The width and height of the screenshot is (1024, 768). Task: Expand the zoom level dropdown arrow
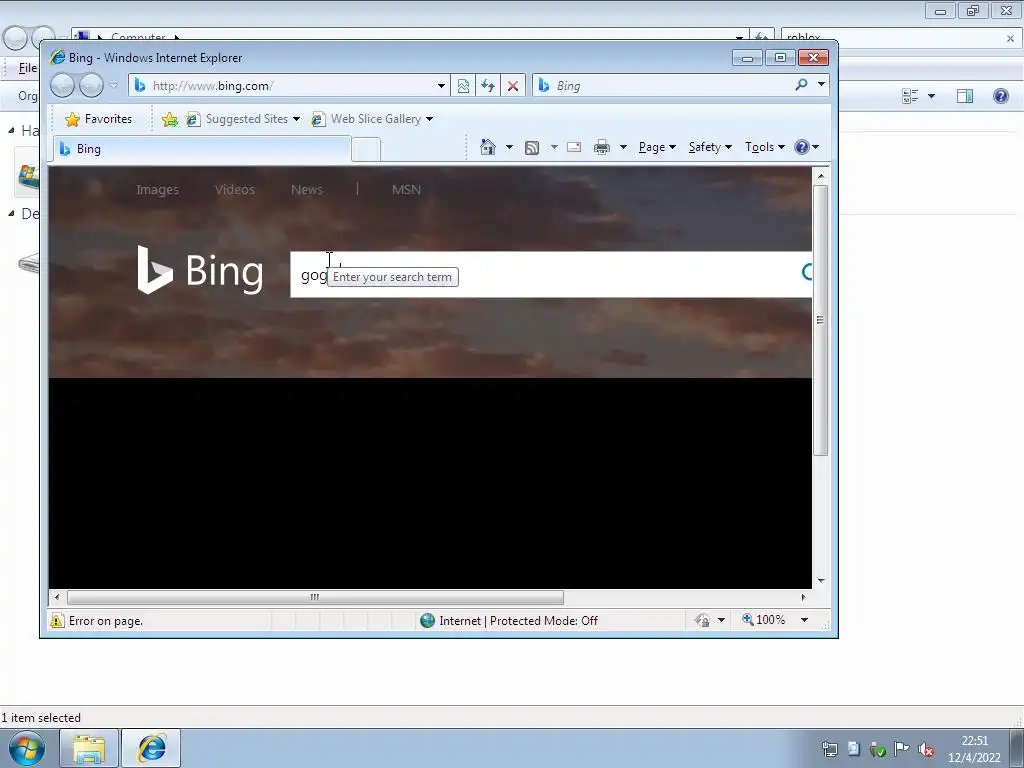(805, 620)
